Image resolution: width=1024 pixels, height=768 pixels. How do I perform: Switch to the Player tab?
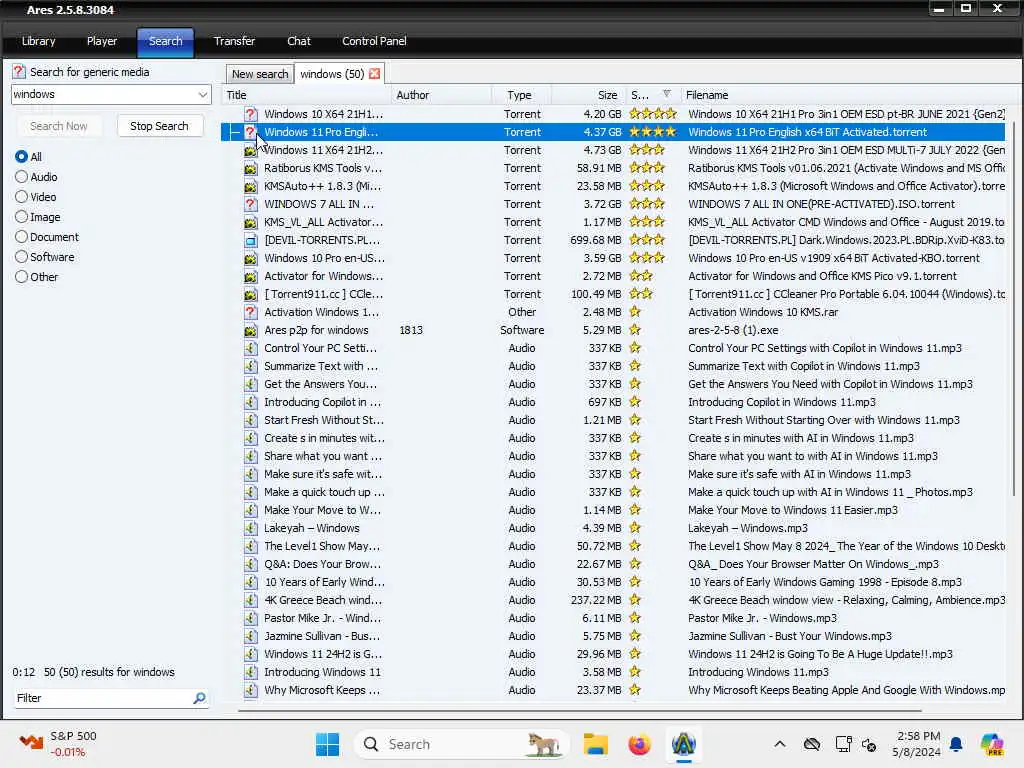pyautogui.click(x=102, y=41)
